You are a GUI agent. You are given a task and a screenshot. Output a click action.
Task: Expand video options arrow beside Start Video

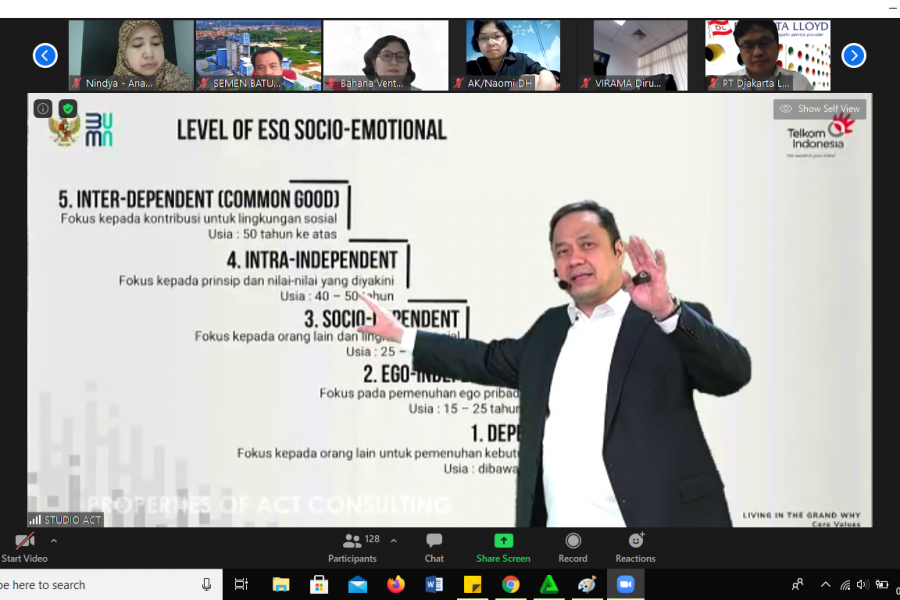click(x=54, y=541)
